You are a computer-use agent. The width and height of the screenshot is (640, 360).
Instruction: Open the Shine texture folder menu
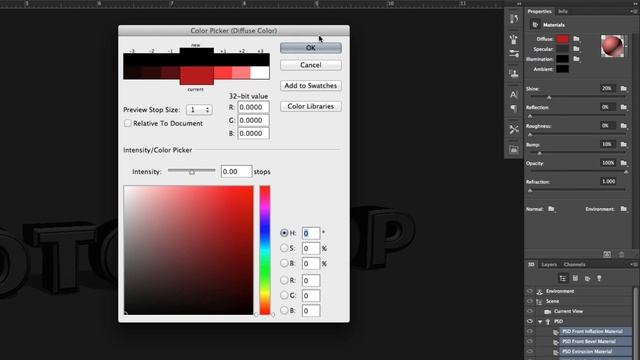[624, 88]
